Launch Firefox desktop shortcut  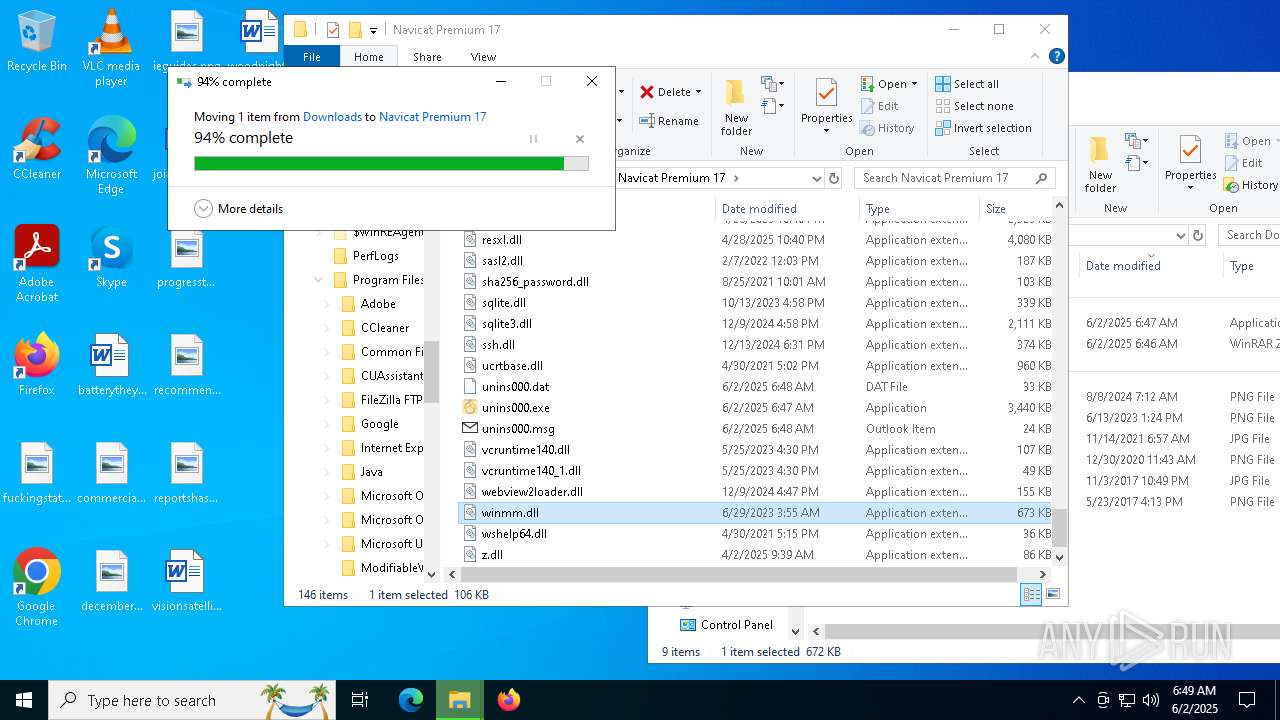pyautogui.click(x=37, y=365)
